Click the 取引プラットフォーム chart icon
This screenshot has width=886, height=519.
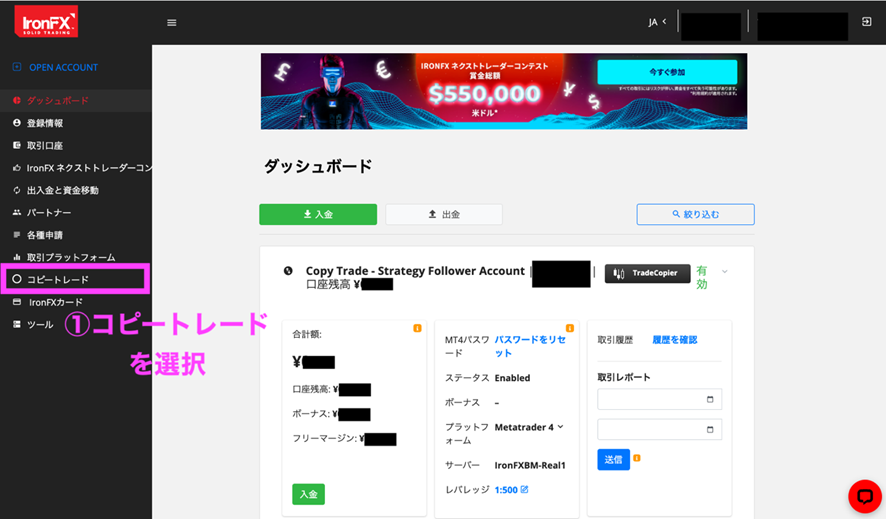pos(16,257)
